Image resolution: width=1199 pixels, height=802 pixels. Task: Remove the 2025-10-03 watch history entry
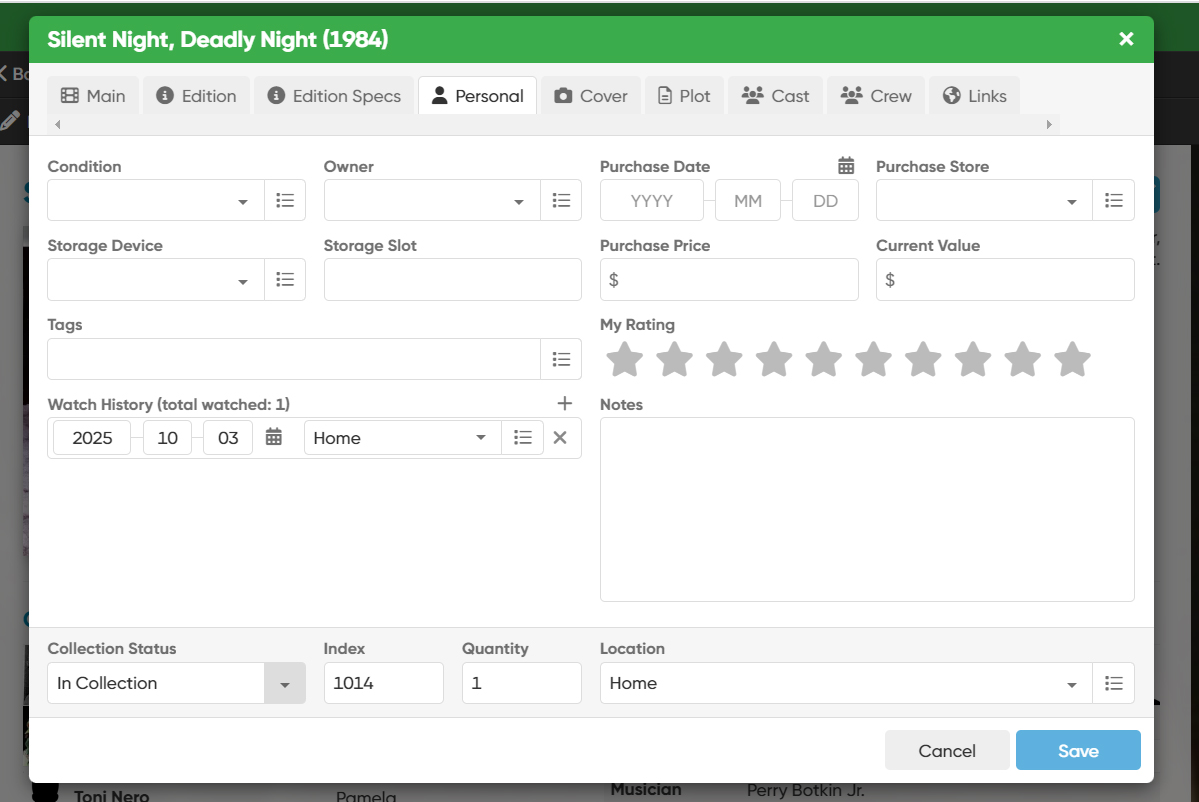(x=560, y=438)
